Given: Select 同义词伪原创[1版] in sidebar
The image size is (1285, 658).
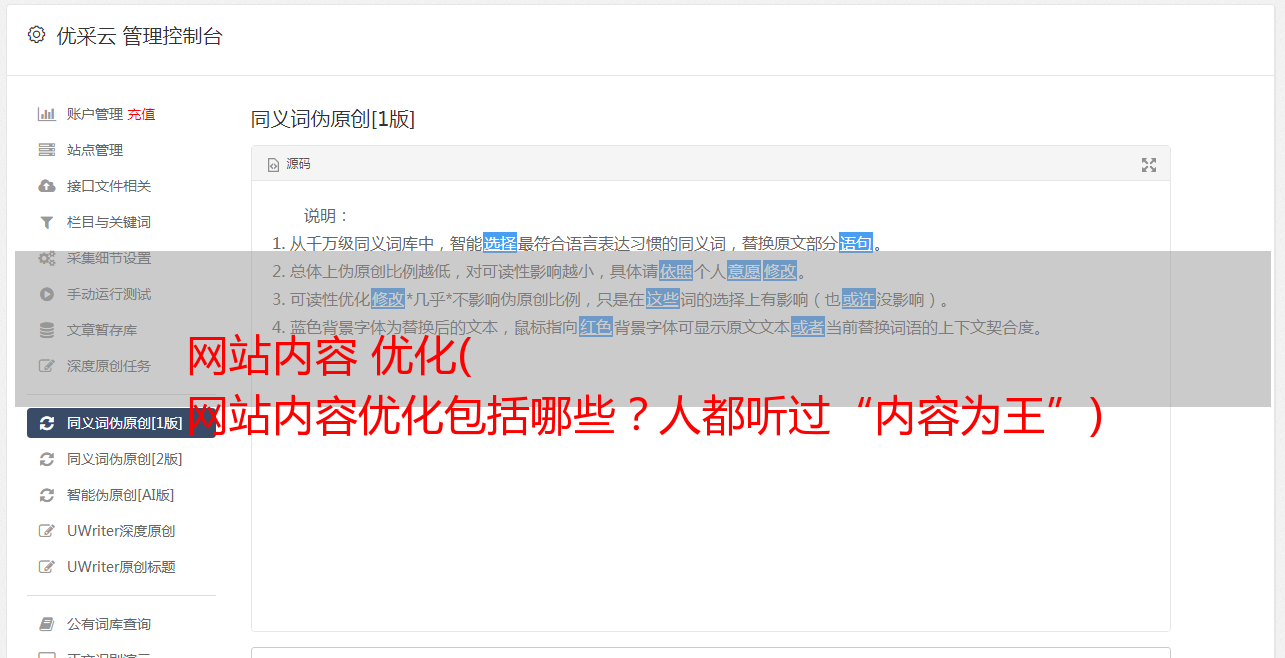Looking at the screenshot, I should click(x=121, y=423).
